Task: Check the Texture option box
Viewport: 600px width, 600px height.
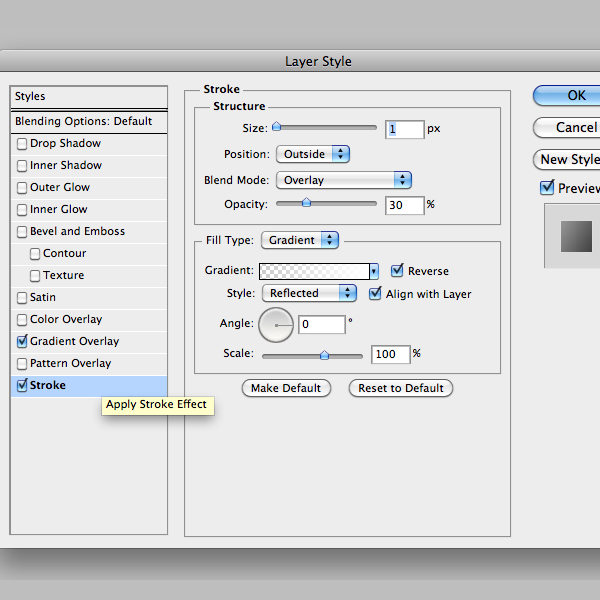Action: (x=35, y=276)
